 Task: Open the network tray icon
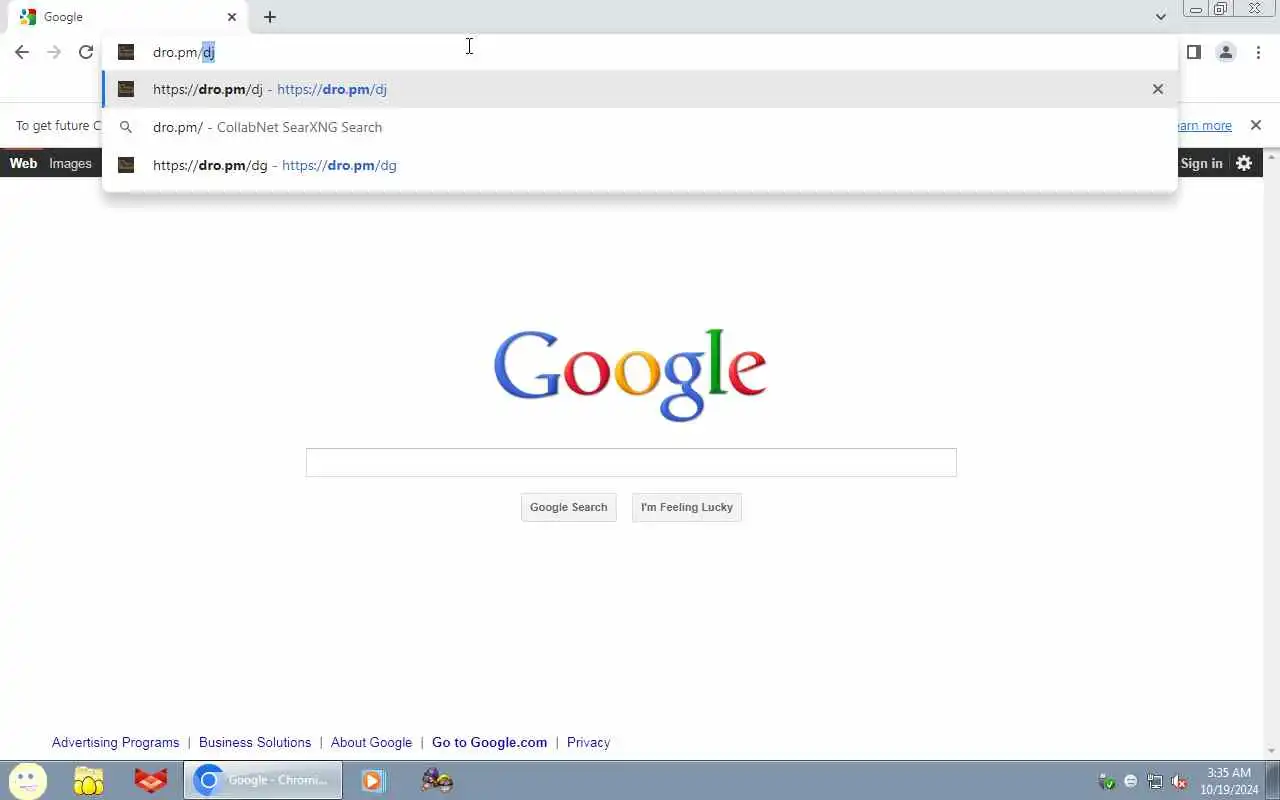click(x=1155, y=781)
